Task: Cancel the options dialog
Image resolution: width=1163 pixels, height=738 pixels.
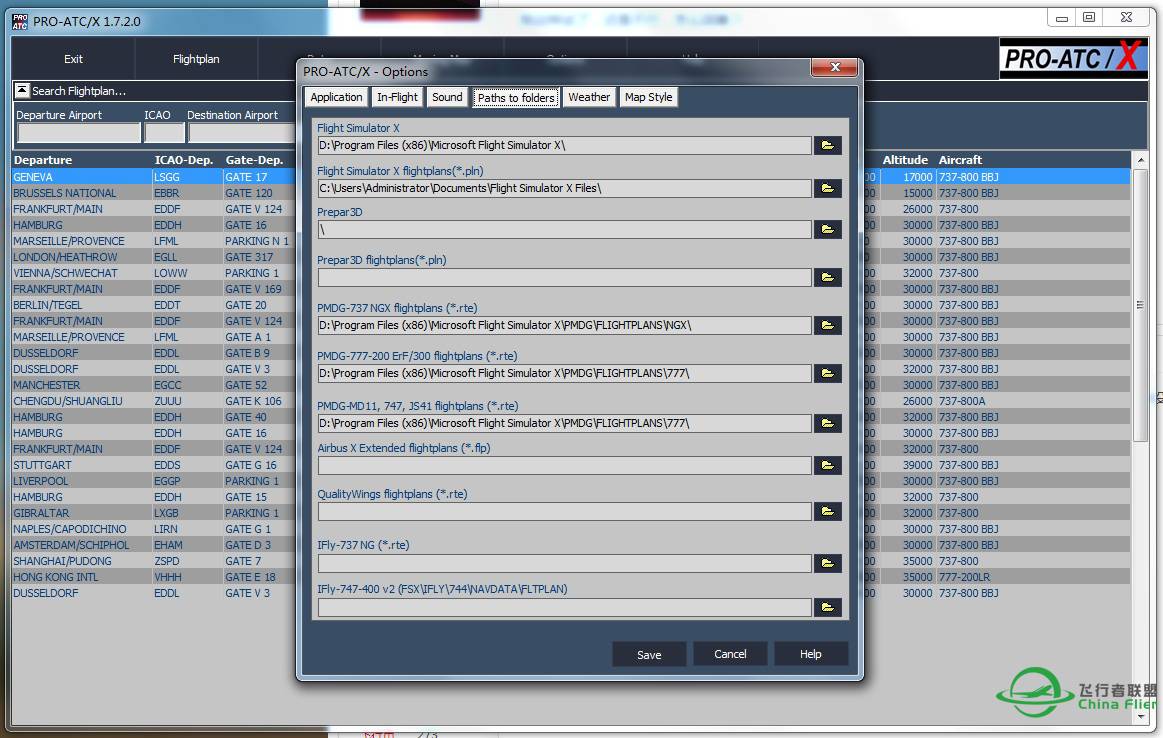Action: 730,654
